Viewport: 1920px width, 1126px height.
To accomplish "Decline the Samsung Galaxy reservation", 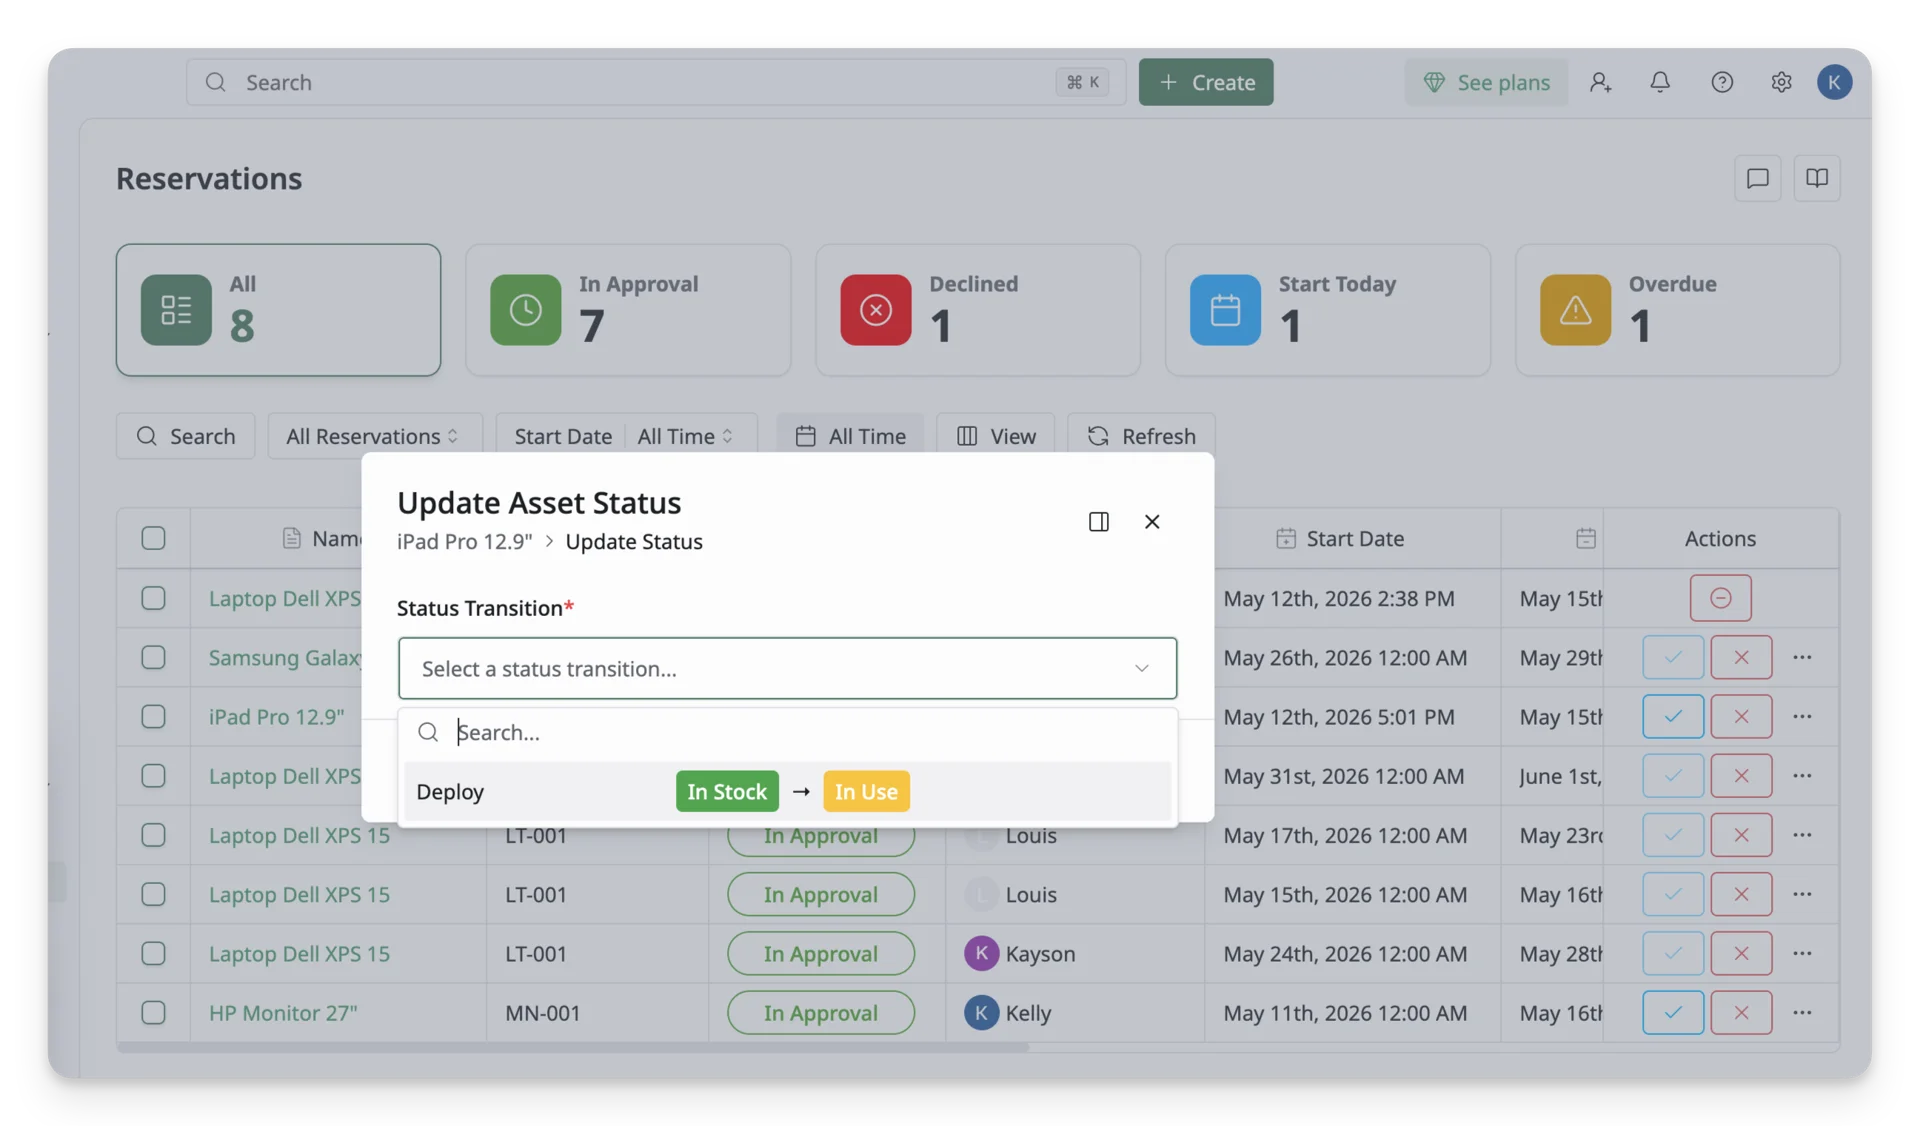I will click(x=1741, y=657).
